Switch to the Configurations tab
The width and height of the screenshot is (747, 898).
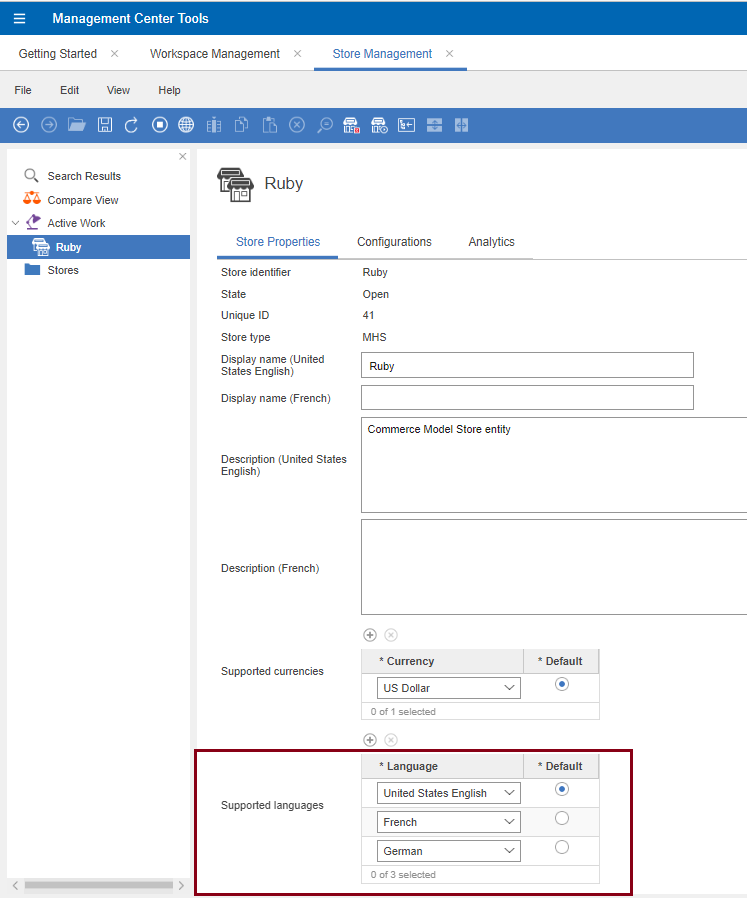click(394, 242)
